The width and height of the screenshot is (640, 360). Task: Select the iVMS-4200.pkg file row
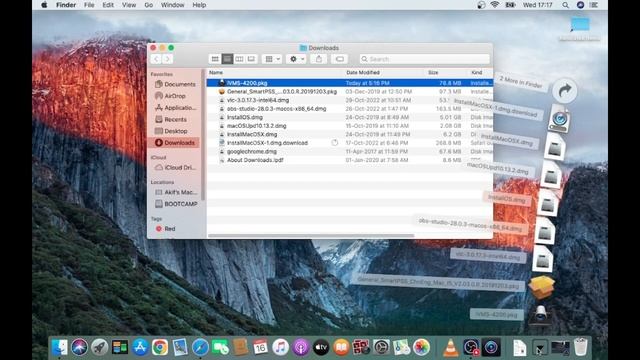(350, 83)
